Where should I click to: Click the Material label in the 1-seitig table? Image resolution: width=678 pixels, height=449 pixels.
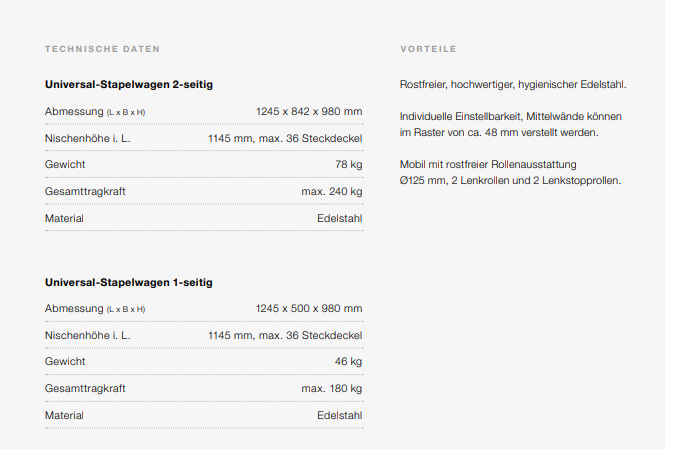click(64, 415)
